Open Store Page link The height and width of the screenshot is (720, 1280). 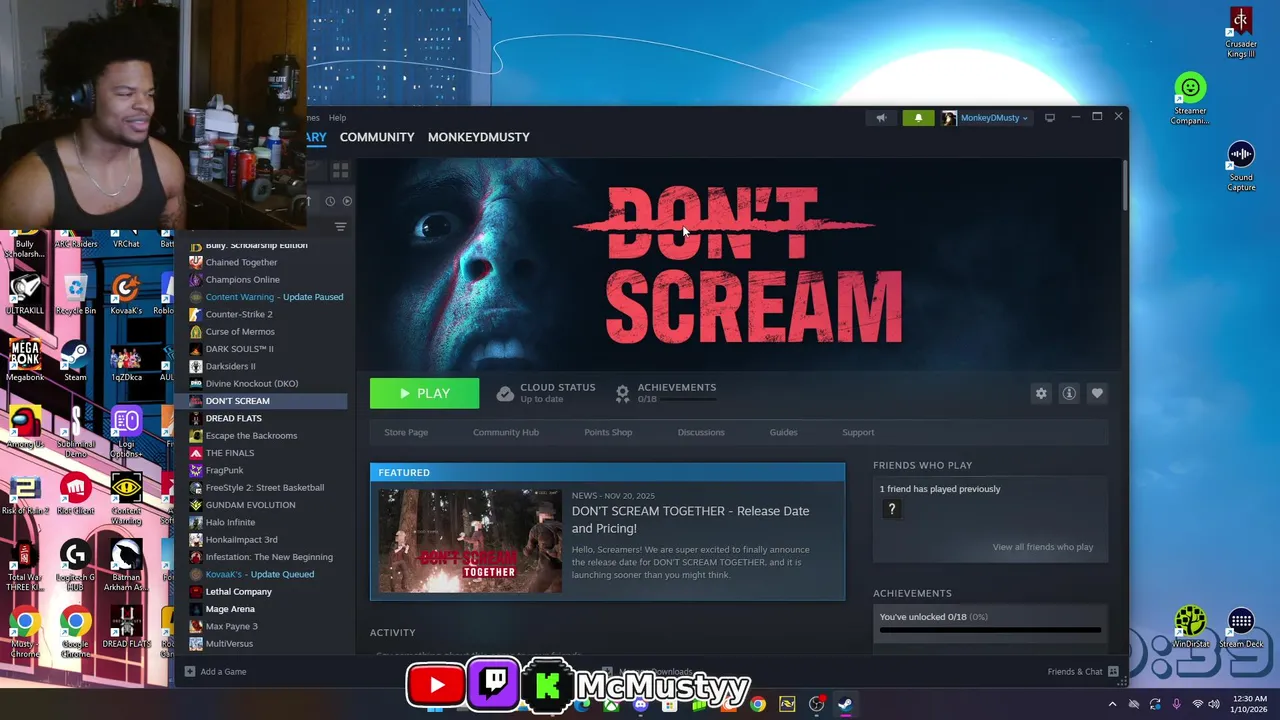(406, 432)
